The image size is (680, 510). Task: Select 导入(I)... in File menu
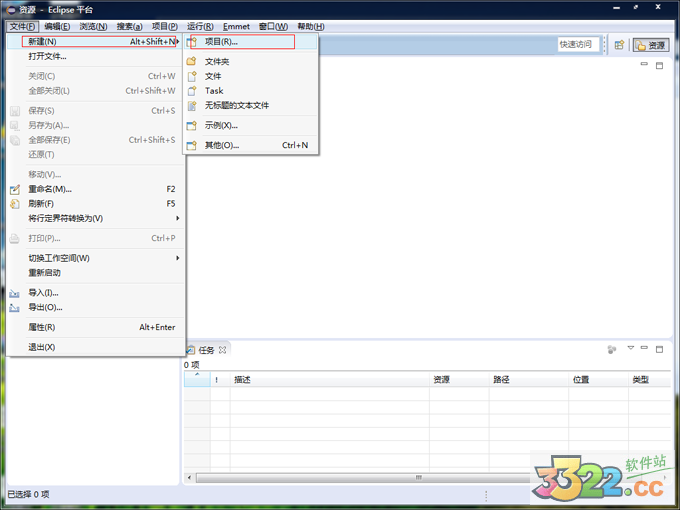(95, 293)
